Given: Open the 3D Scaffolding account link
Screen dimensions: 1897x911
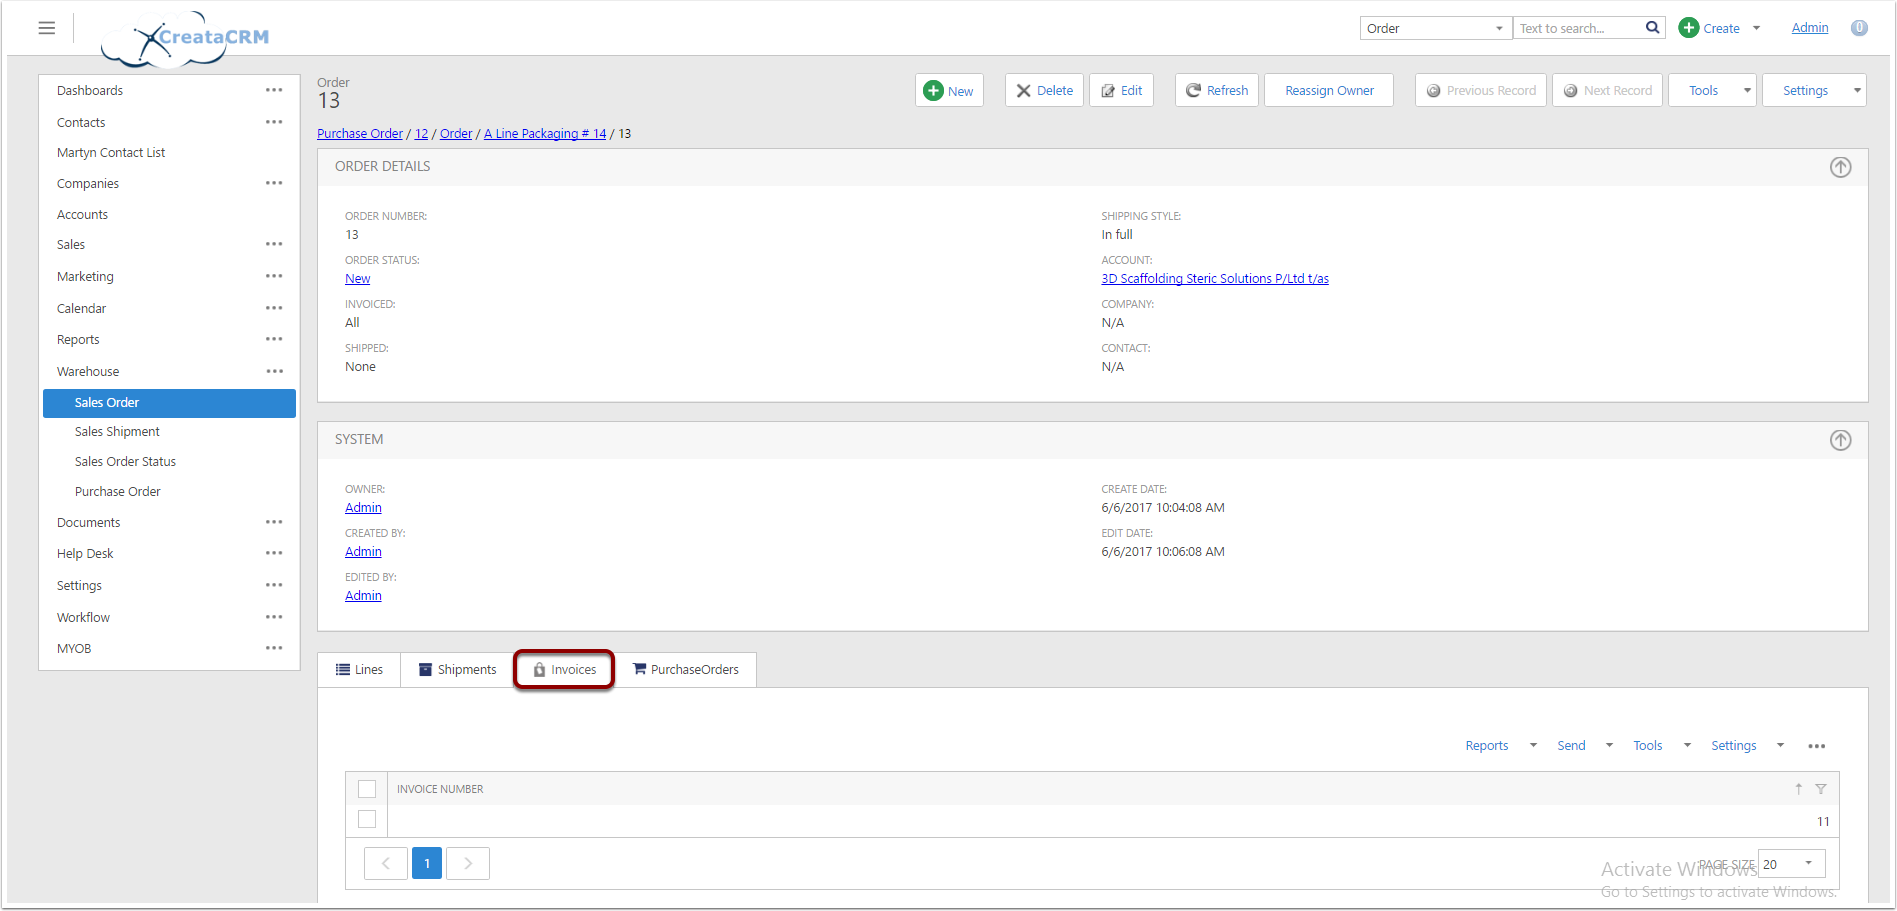Looking at the screenshot, I should point(1215,279).
